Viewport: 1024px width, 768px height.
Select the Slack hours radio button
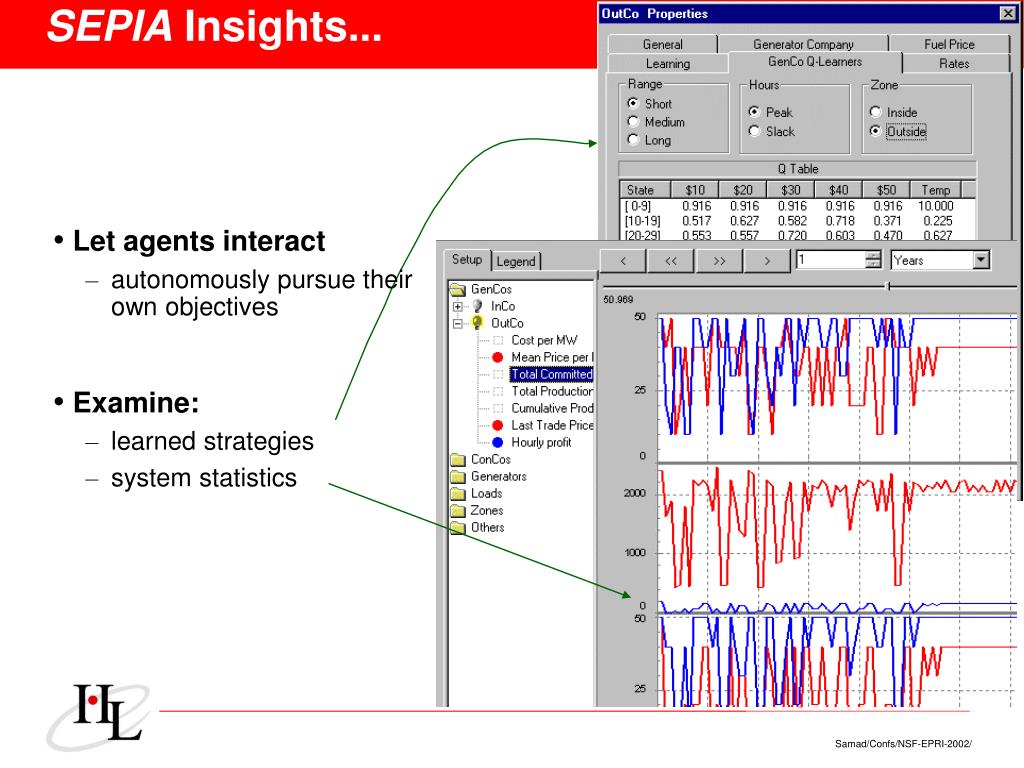(754, 131)
